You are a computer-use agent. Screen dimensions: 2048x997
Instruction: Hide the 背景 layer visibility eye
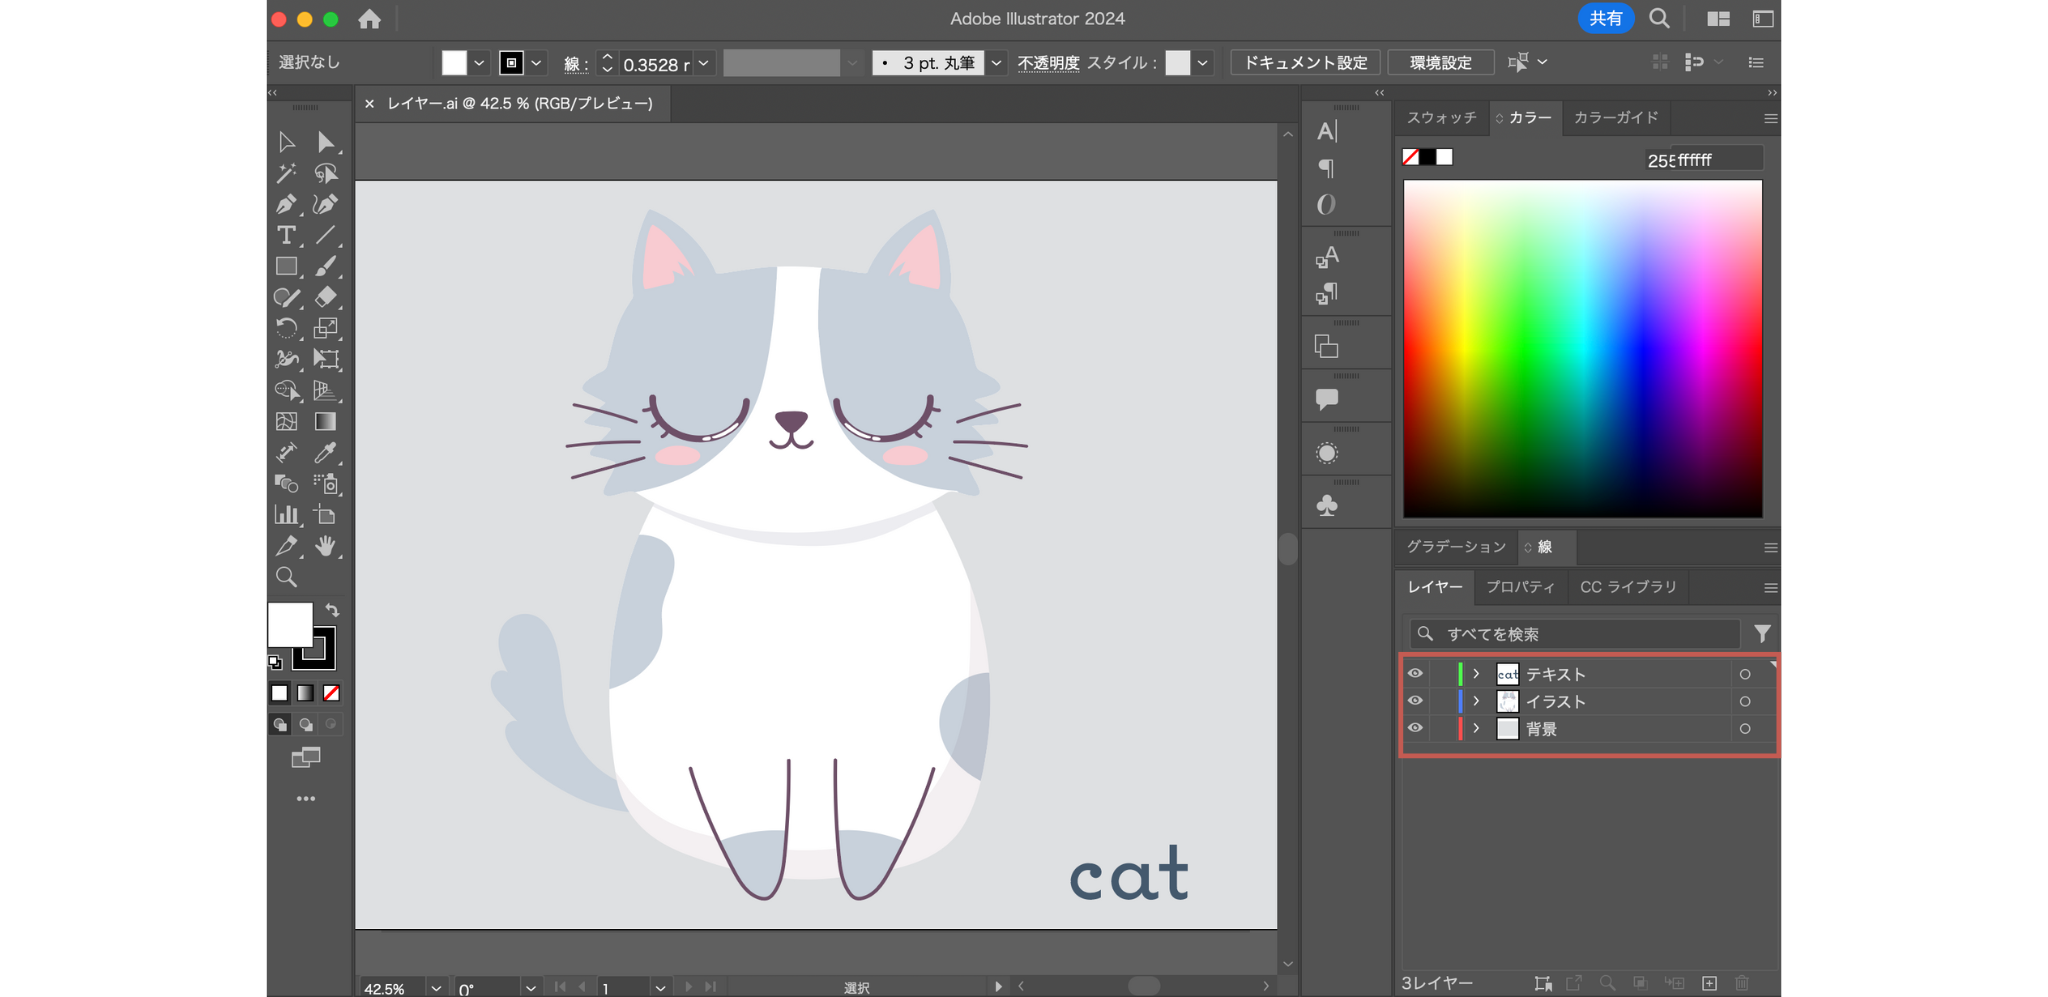[1415, 728]
